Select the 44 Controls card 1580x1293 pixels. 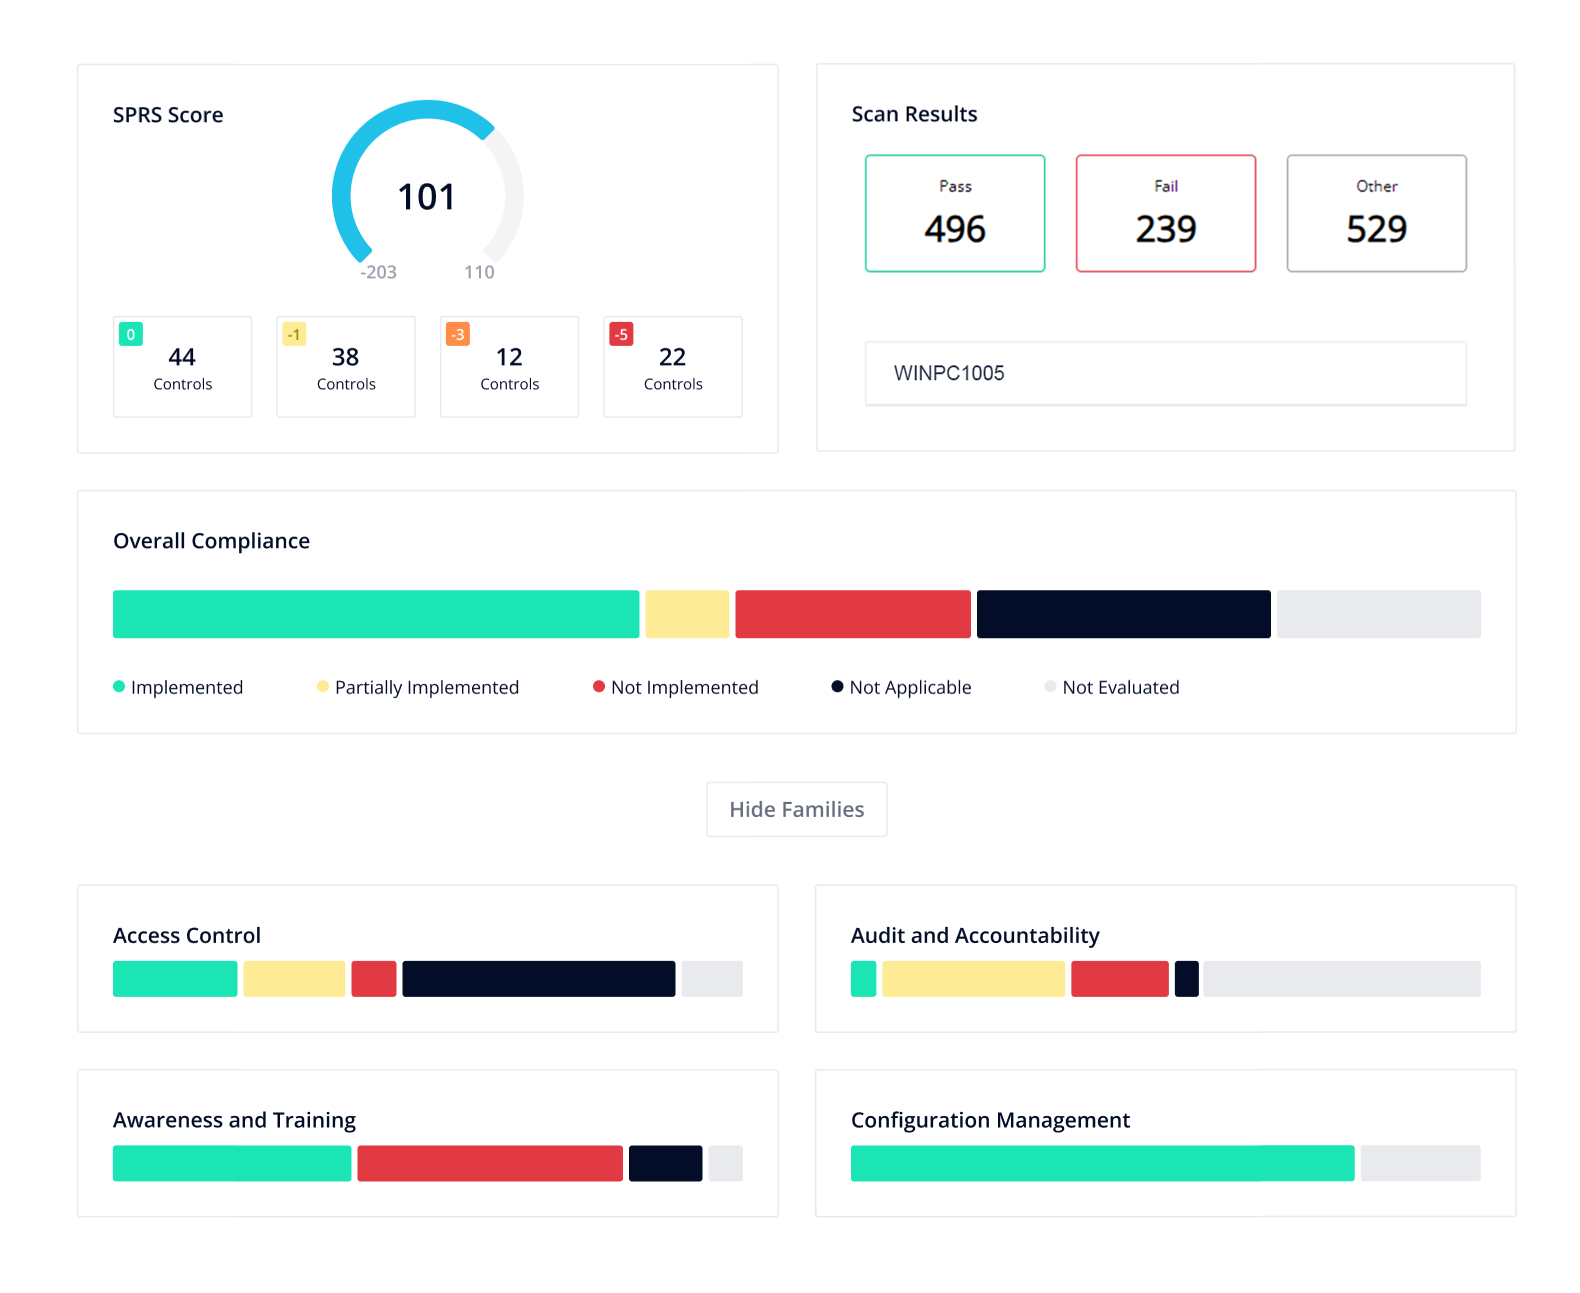tap(183, 367)
